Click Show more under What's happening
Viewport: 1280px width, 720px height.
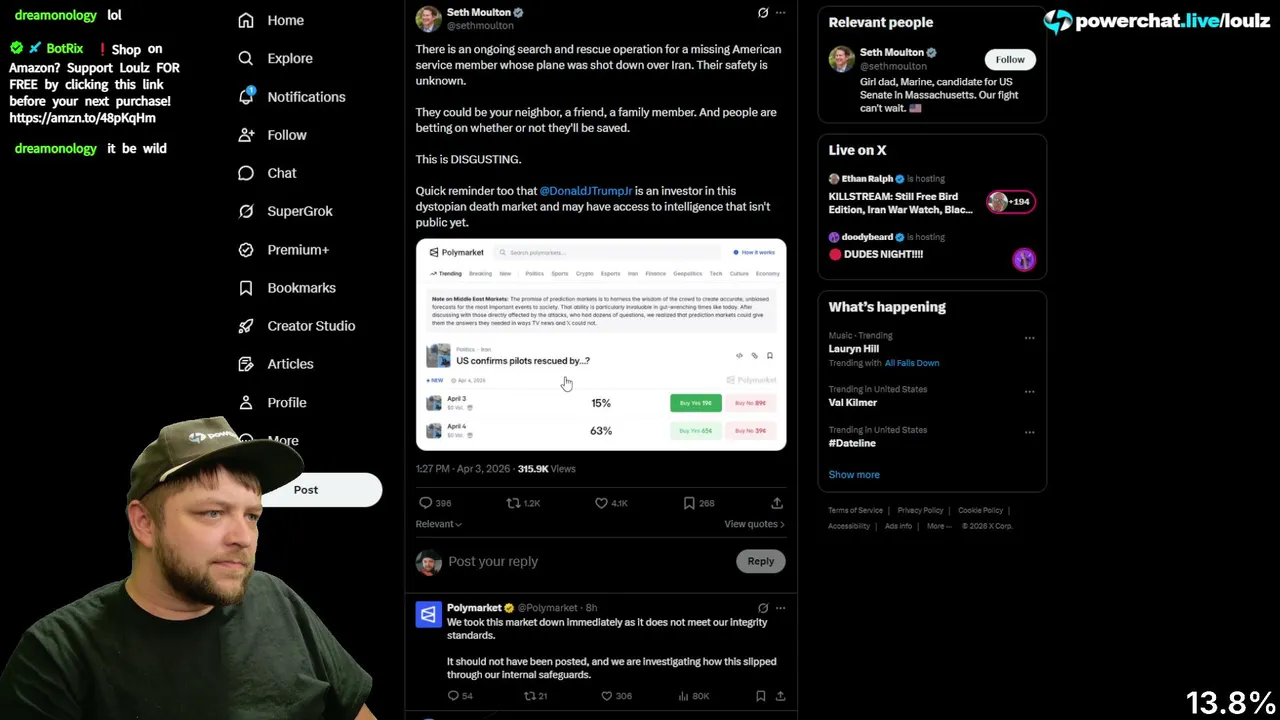[x=854, y=475]
